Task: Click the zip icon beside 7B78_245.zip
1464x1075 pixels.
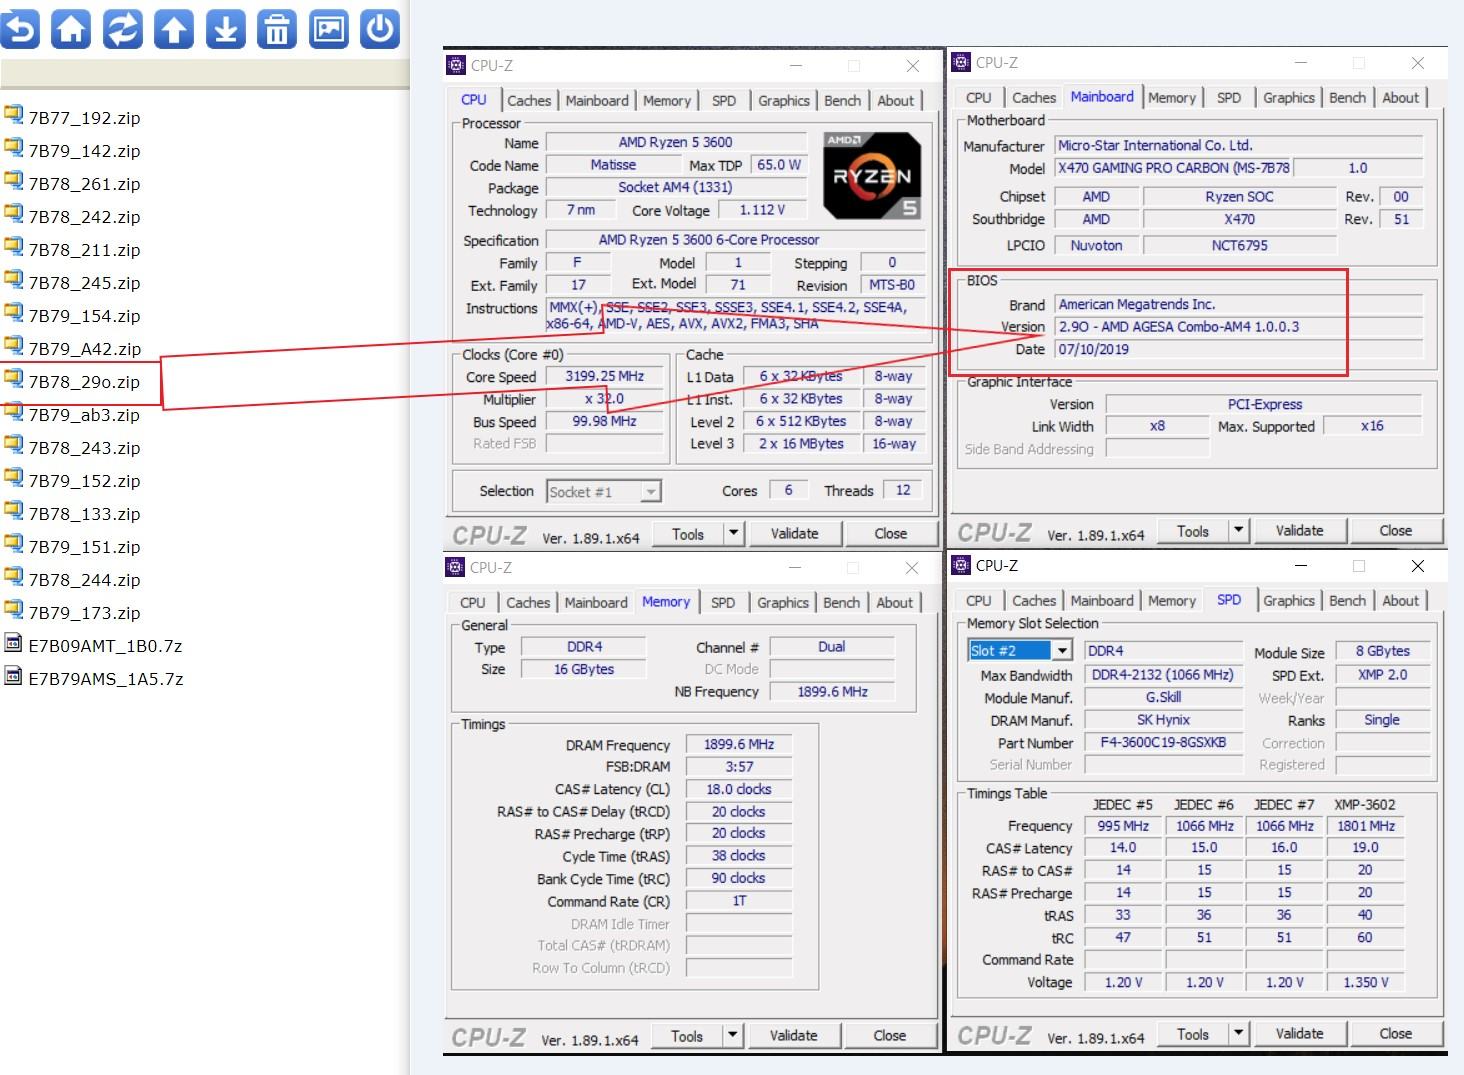Action: 13,281
